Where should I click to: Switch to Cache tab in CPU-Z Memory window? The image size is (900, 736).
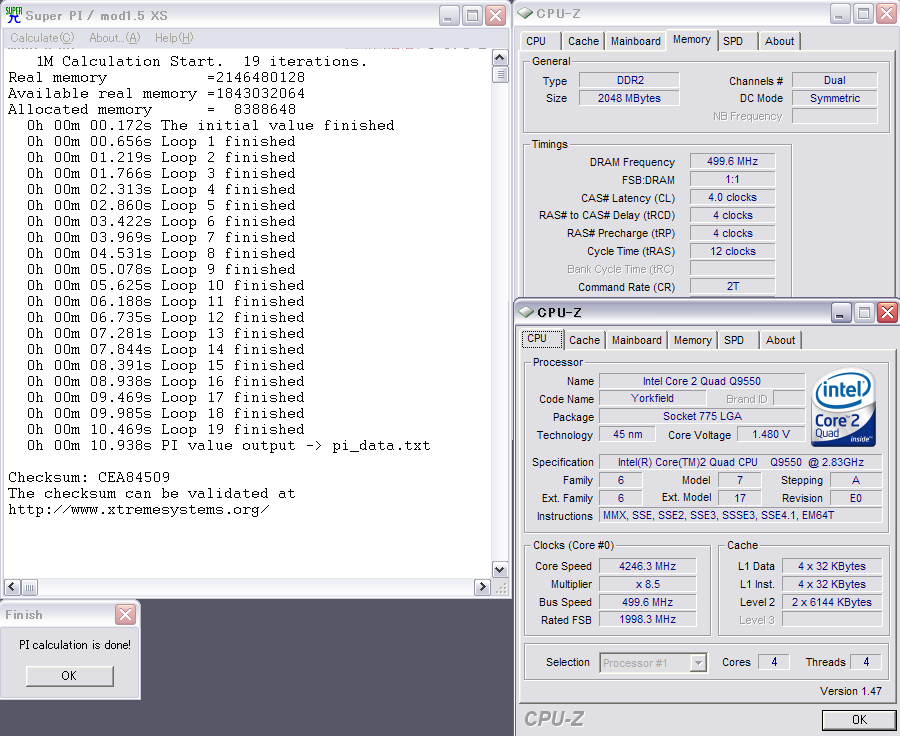click(583, 41)
